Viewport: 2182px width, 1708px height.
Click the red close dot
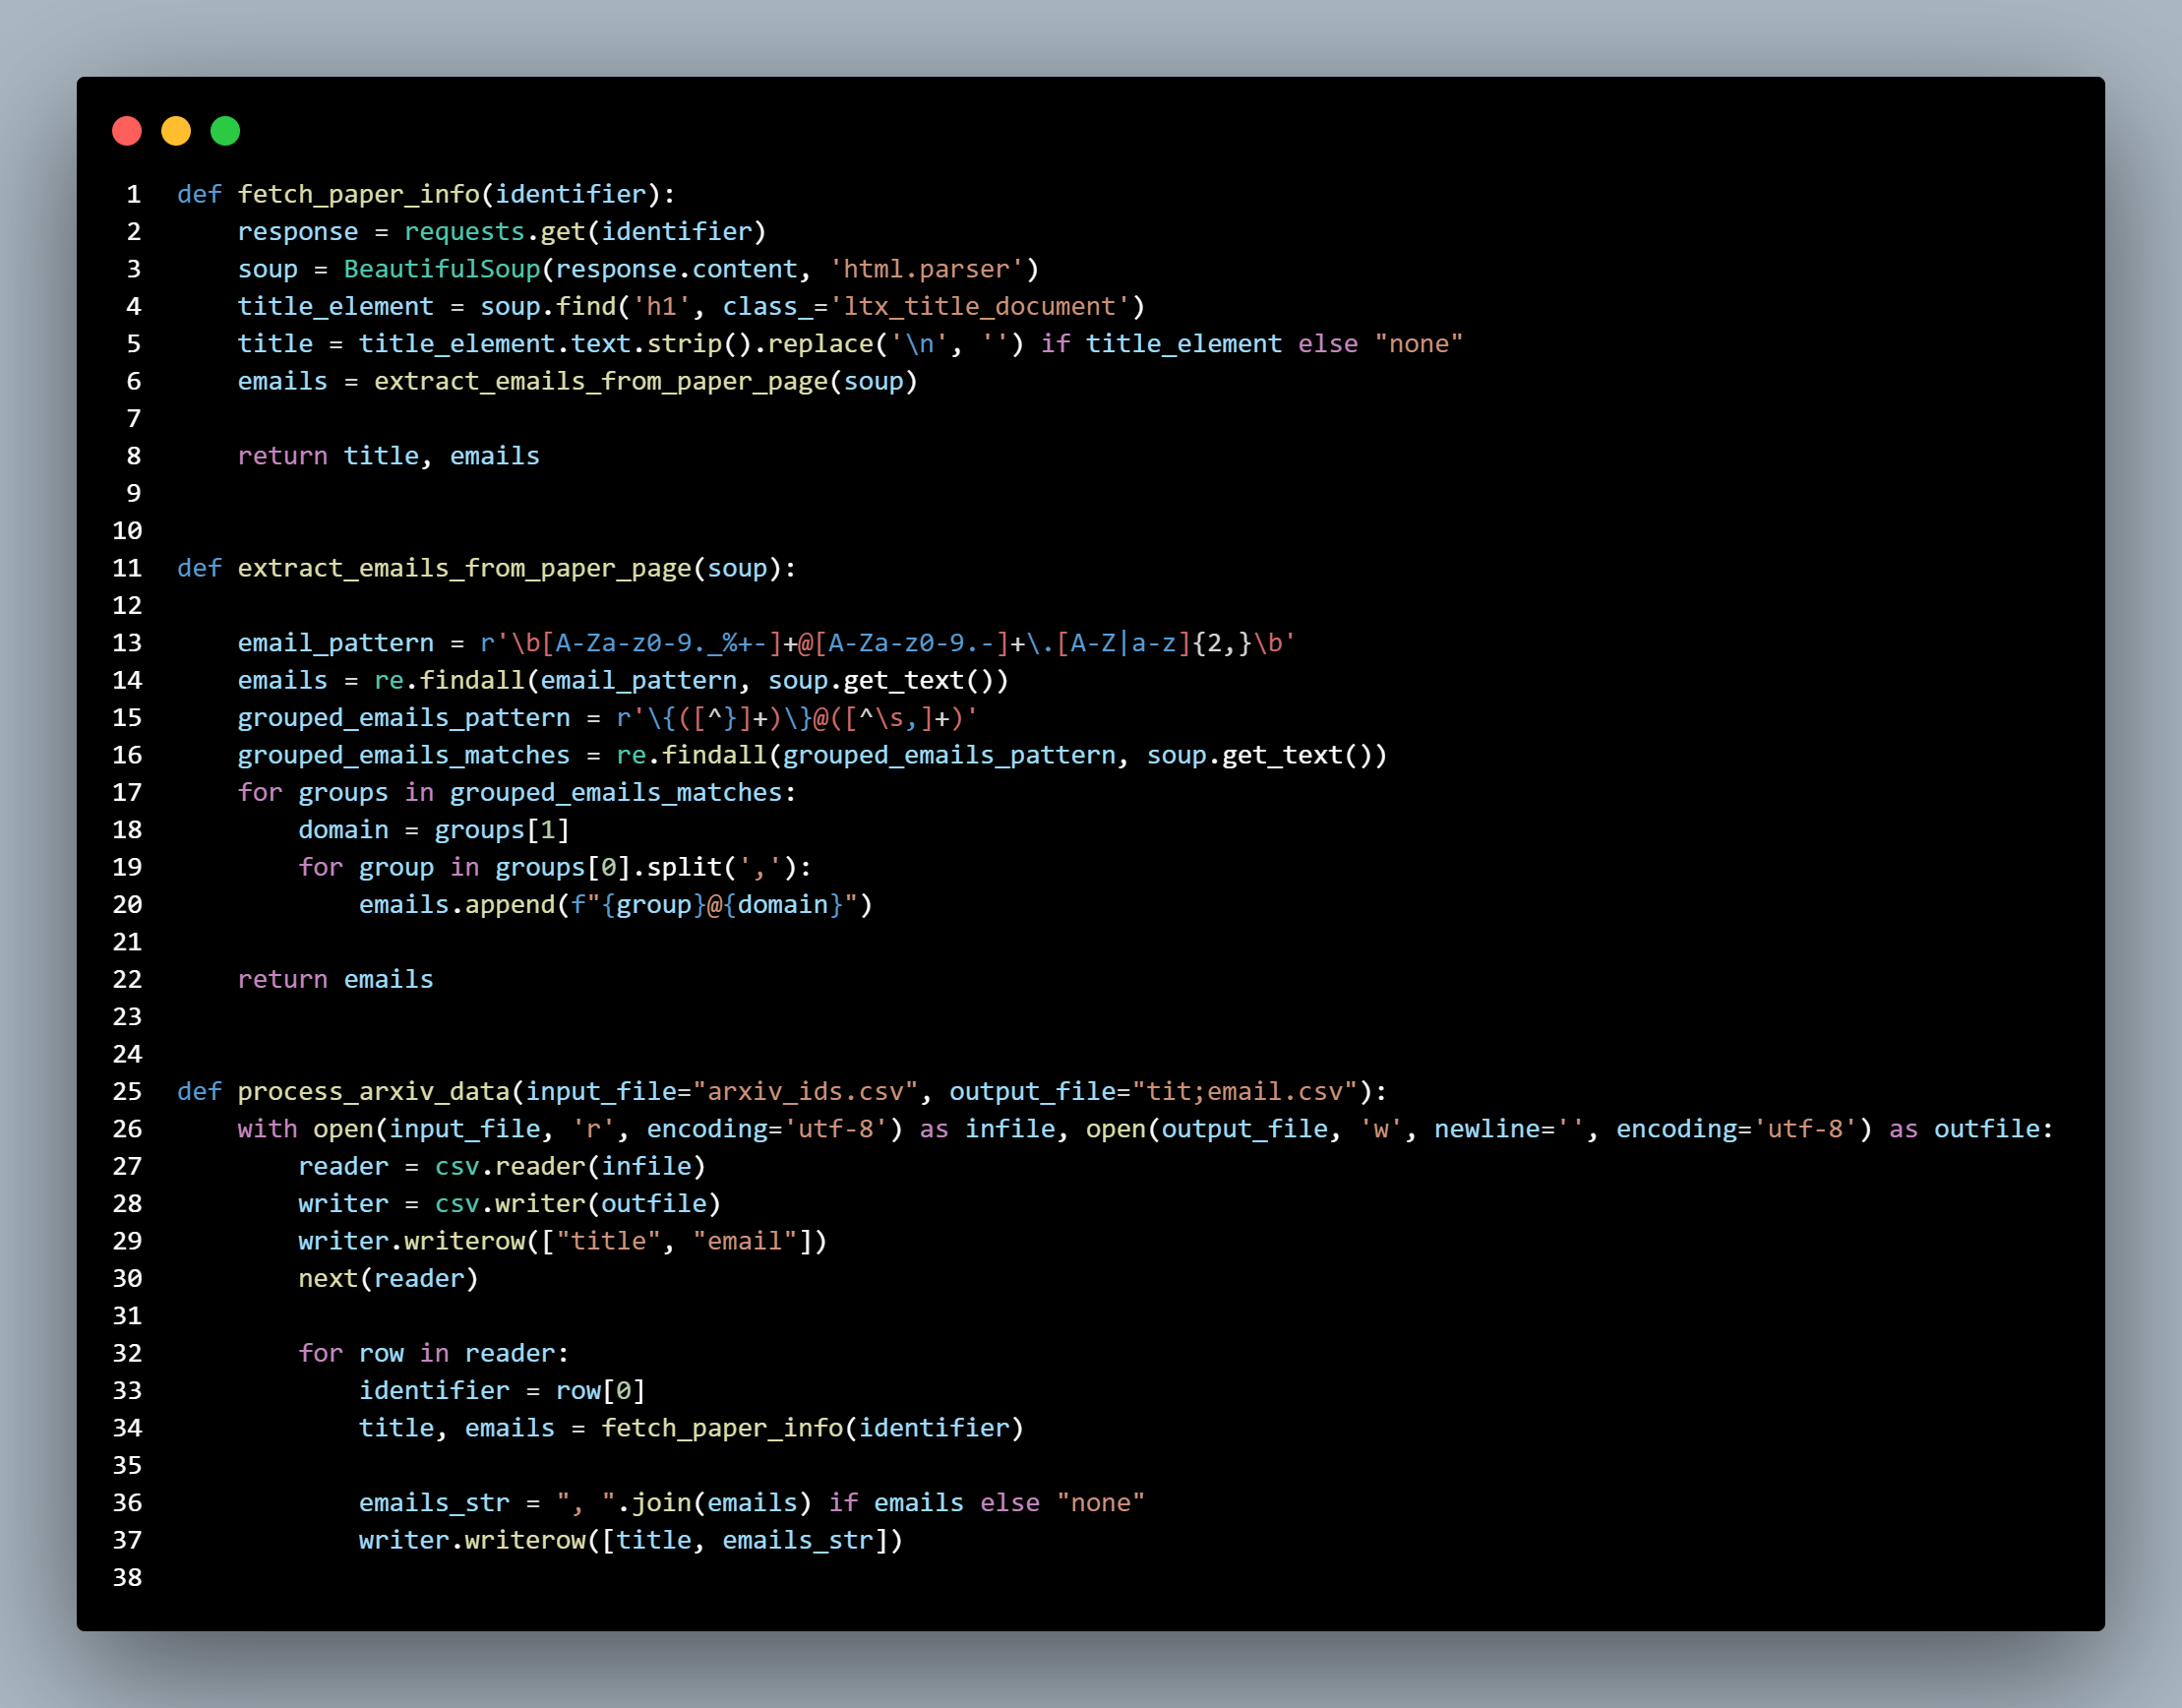click(127, 131)
